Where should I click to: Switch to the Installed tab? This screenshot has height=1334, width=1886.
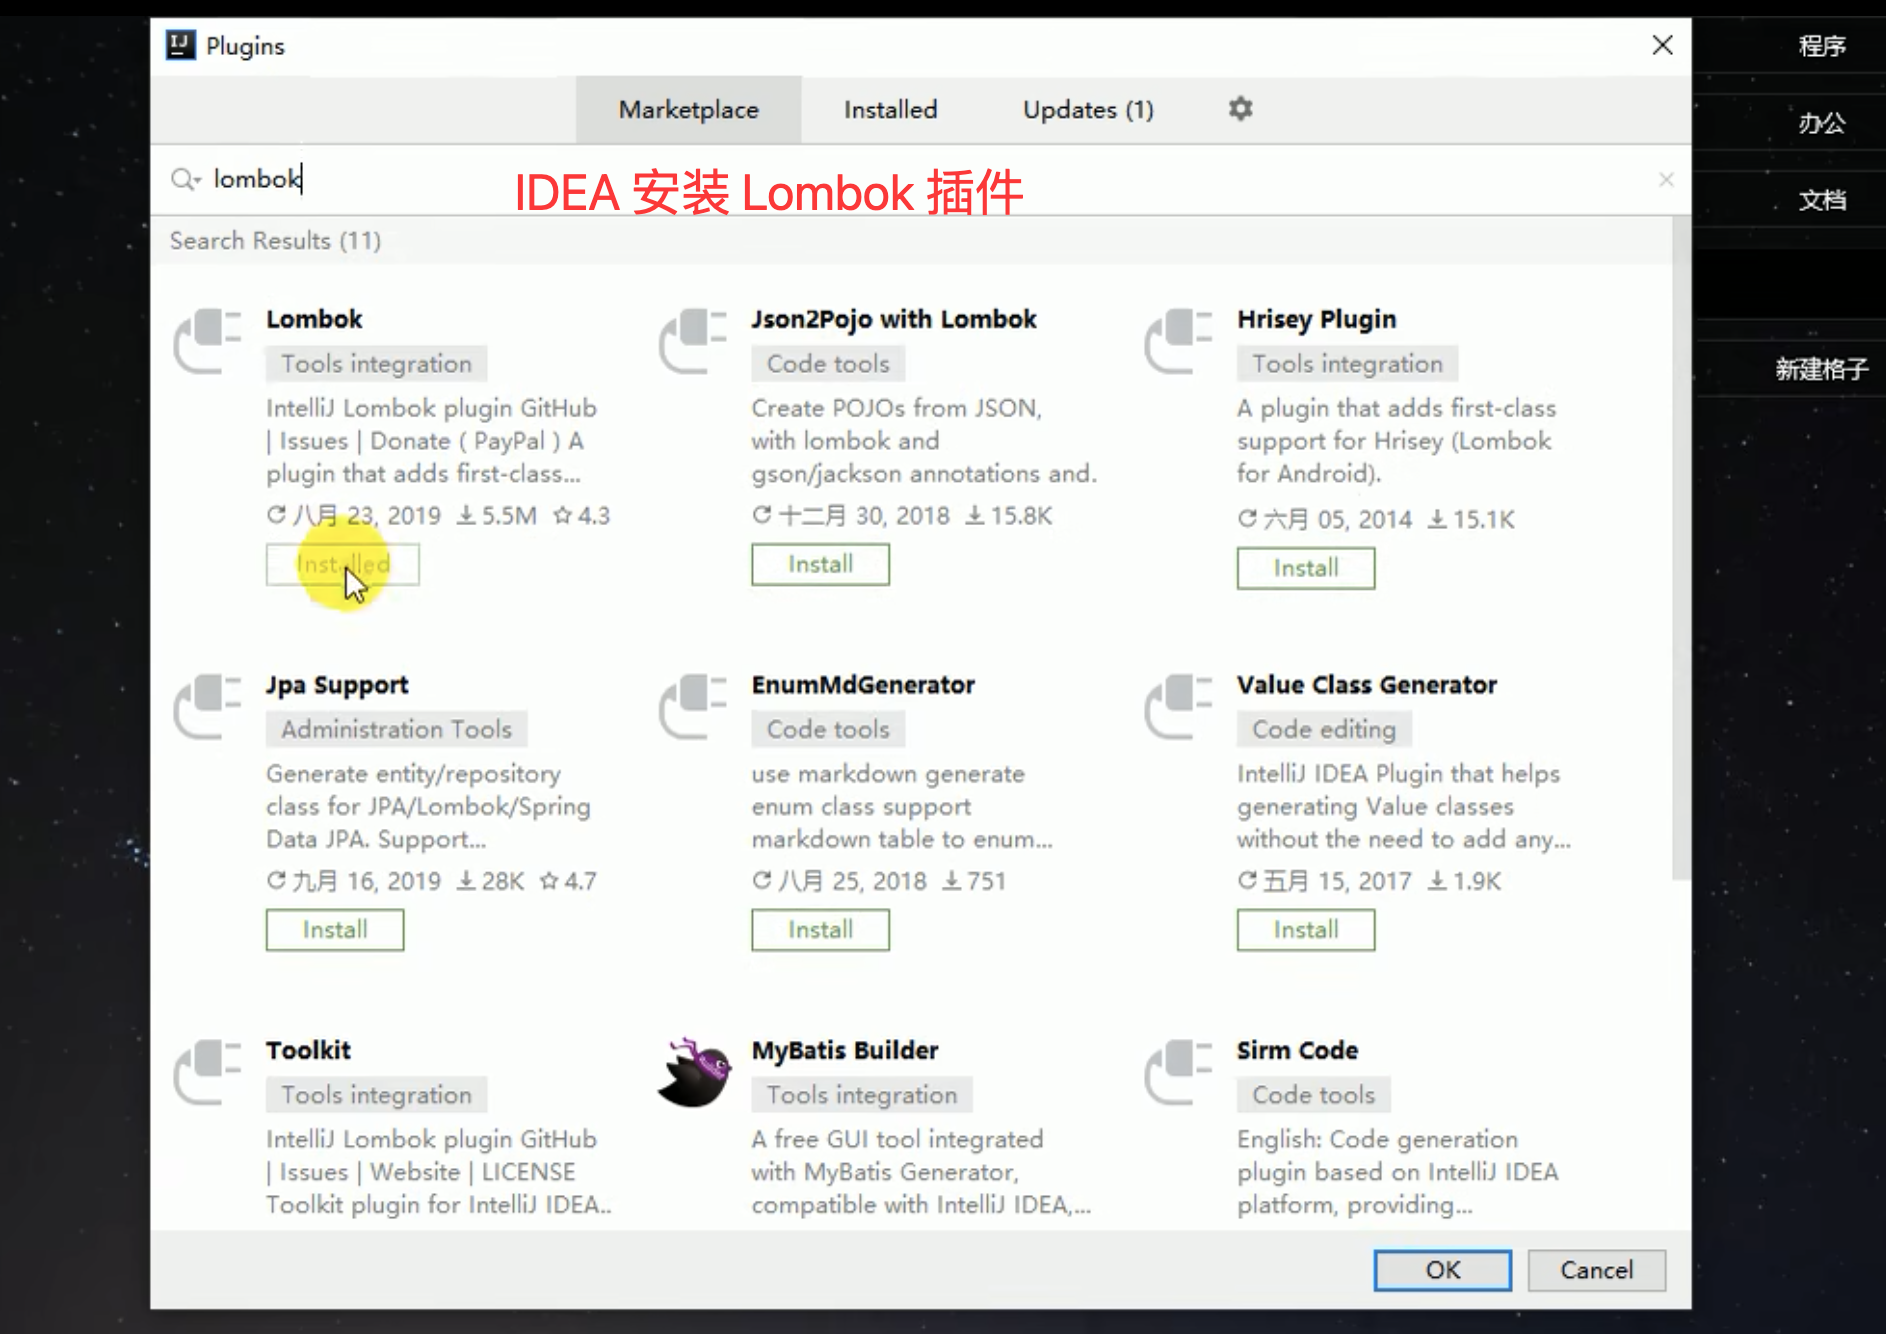pyautogui.click(x=890, y=109)
